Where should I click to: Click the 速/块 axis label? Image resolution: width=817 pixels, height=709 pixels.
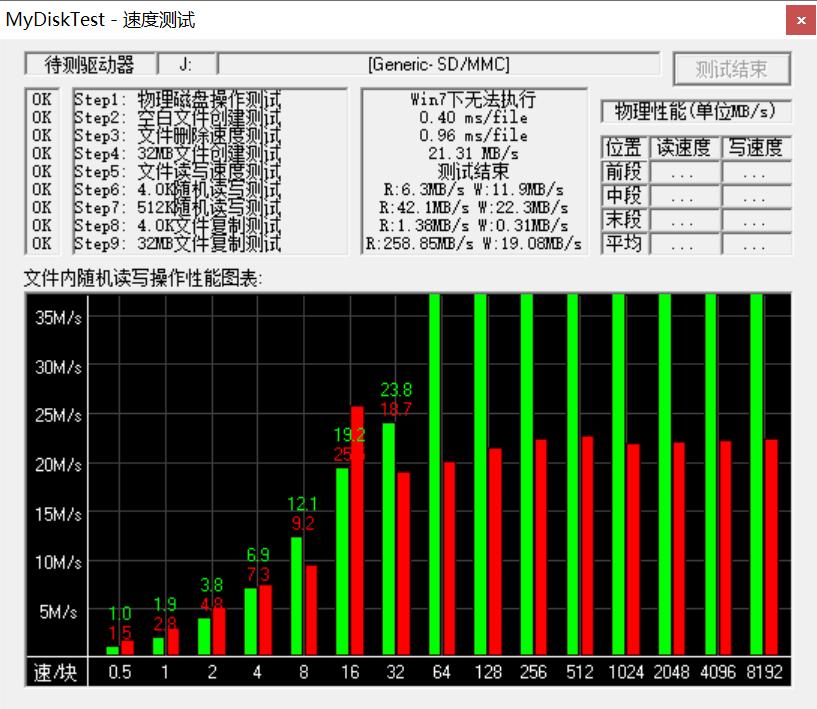[55, 672]
